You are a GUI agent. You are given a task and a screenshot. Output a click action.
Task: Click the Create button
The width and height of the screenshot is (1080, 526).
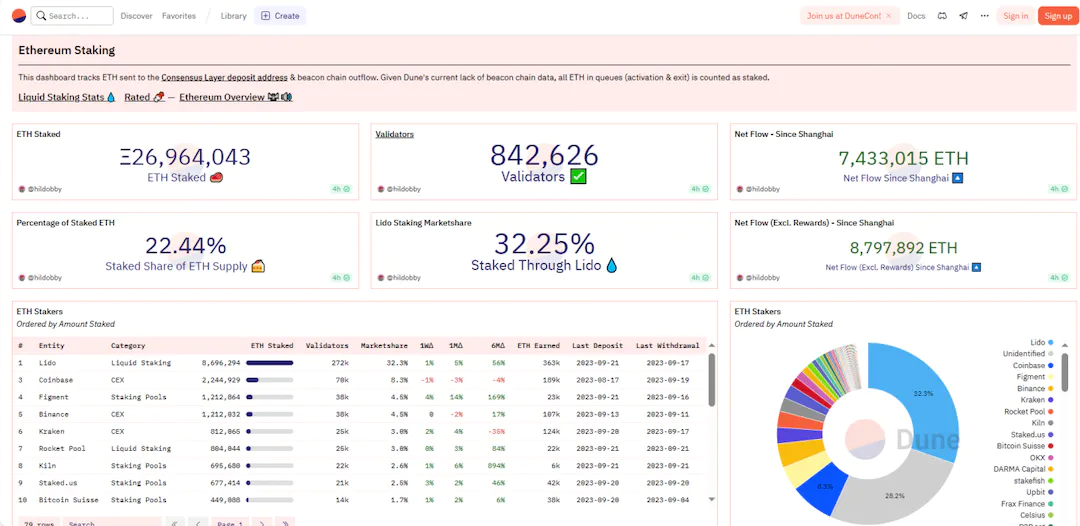click(x=281, y=16)
